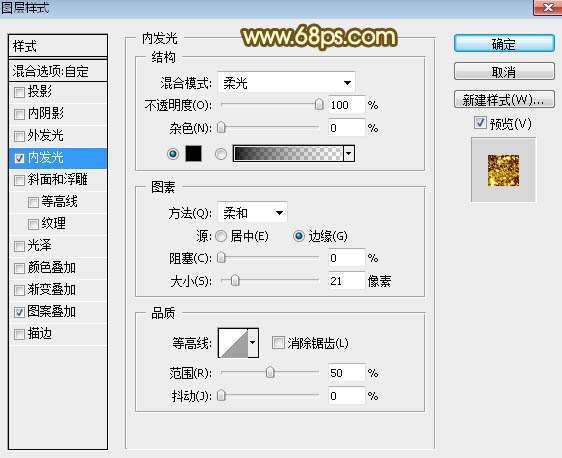The image size is (562, 458).
Task: Enable the 消除锯齿(L) checkbox
Action: click(278, 343)
